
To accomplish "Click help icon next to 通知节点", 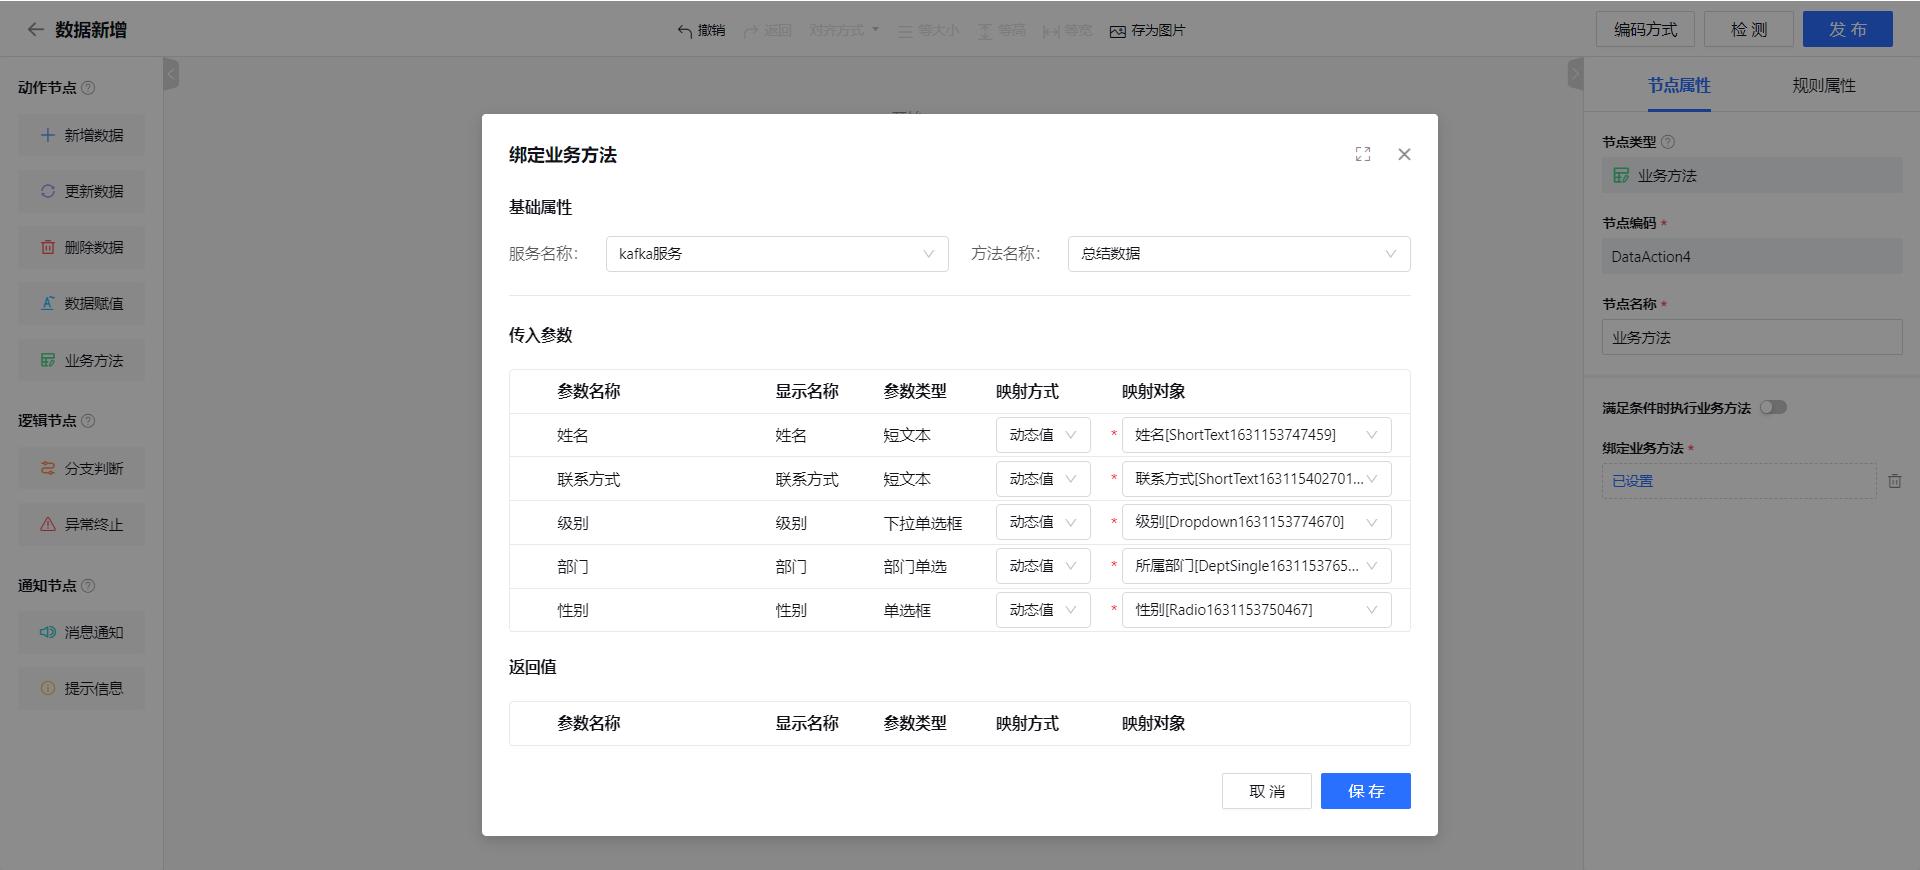I will (x=88, y=586).
